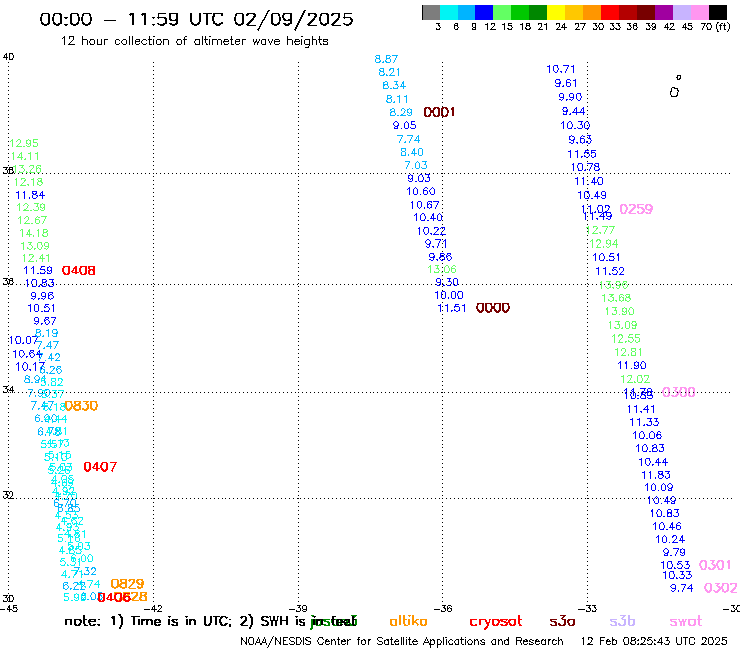The height and width of the screenshot is (650, 740).
Task: Click the cryosat time marker 0408
Action: coord(79,270)
